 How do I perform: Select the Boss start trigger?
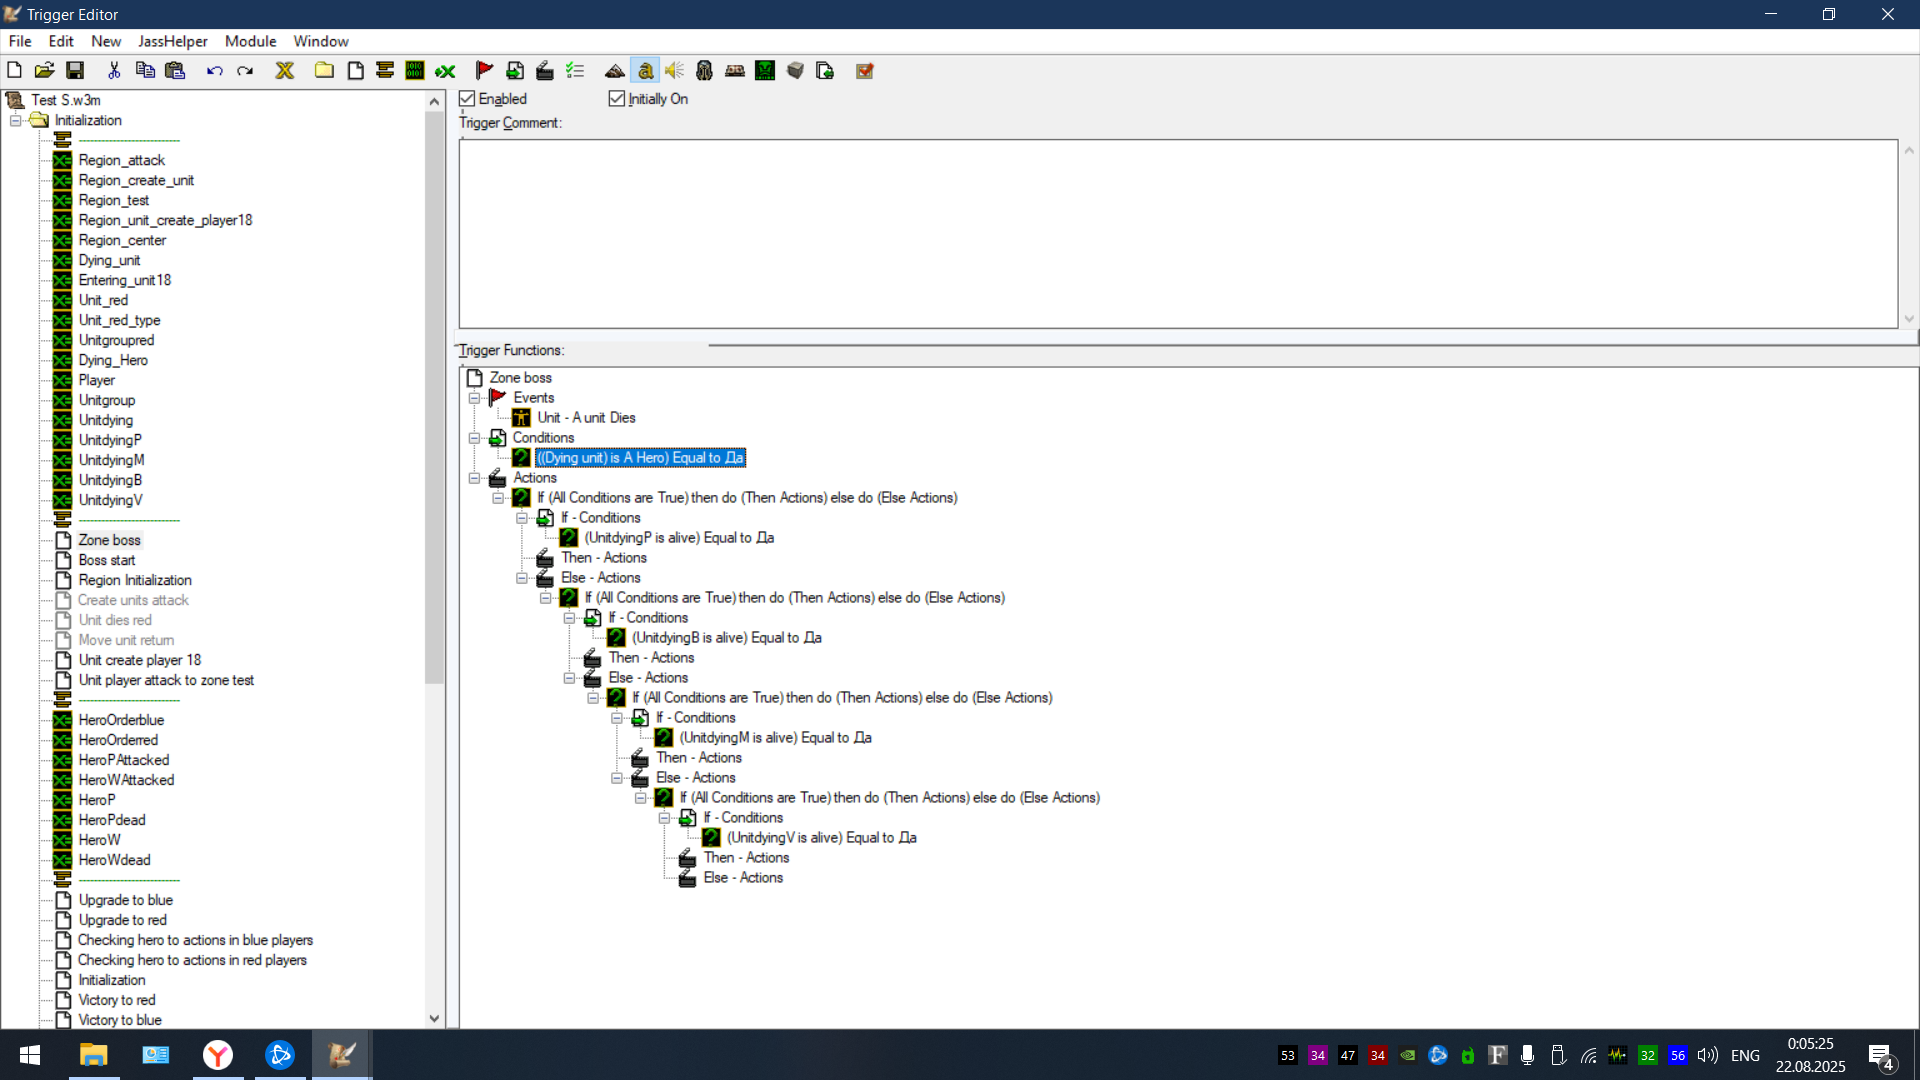107,560
